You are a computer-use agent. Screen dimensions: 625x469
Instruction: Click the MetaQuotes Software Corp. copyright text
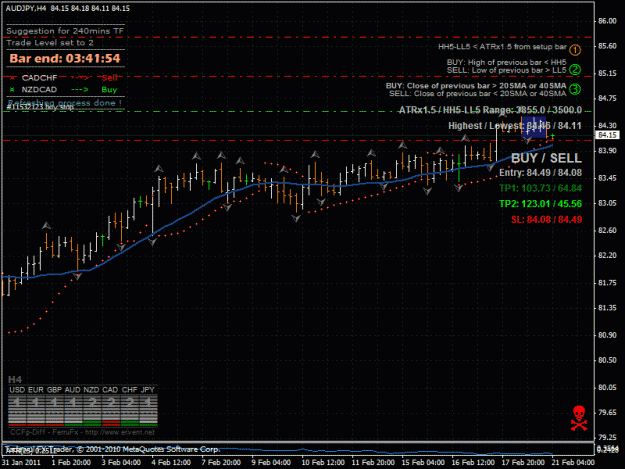click(x=148, y=449)
